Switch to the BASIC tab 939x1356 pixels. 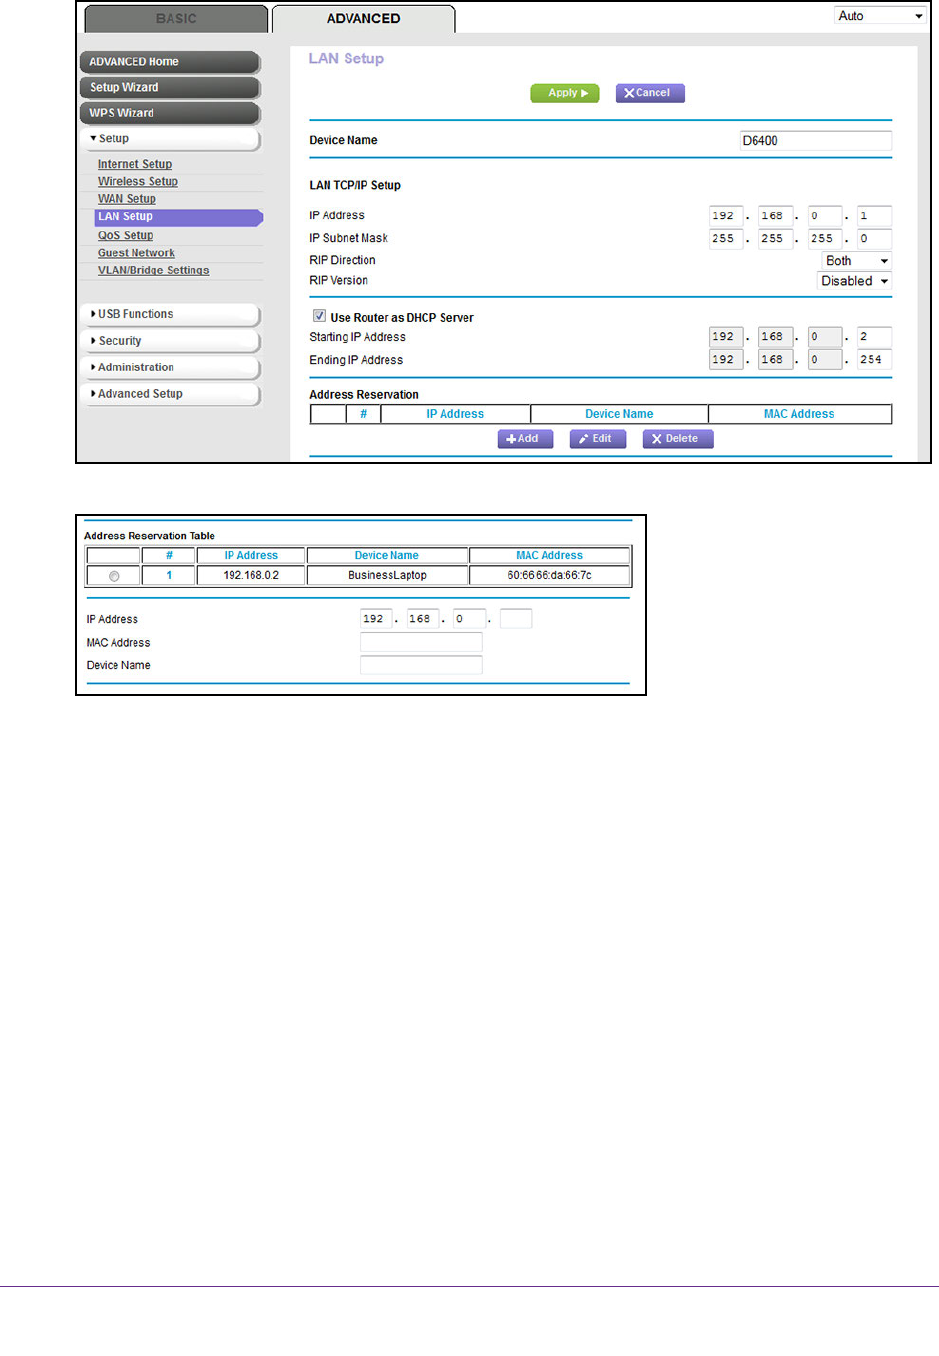(176, 19)
